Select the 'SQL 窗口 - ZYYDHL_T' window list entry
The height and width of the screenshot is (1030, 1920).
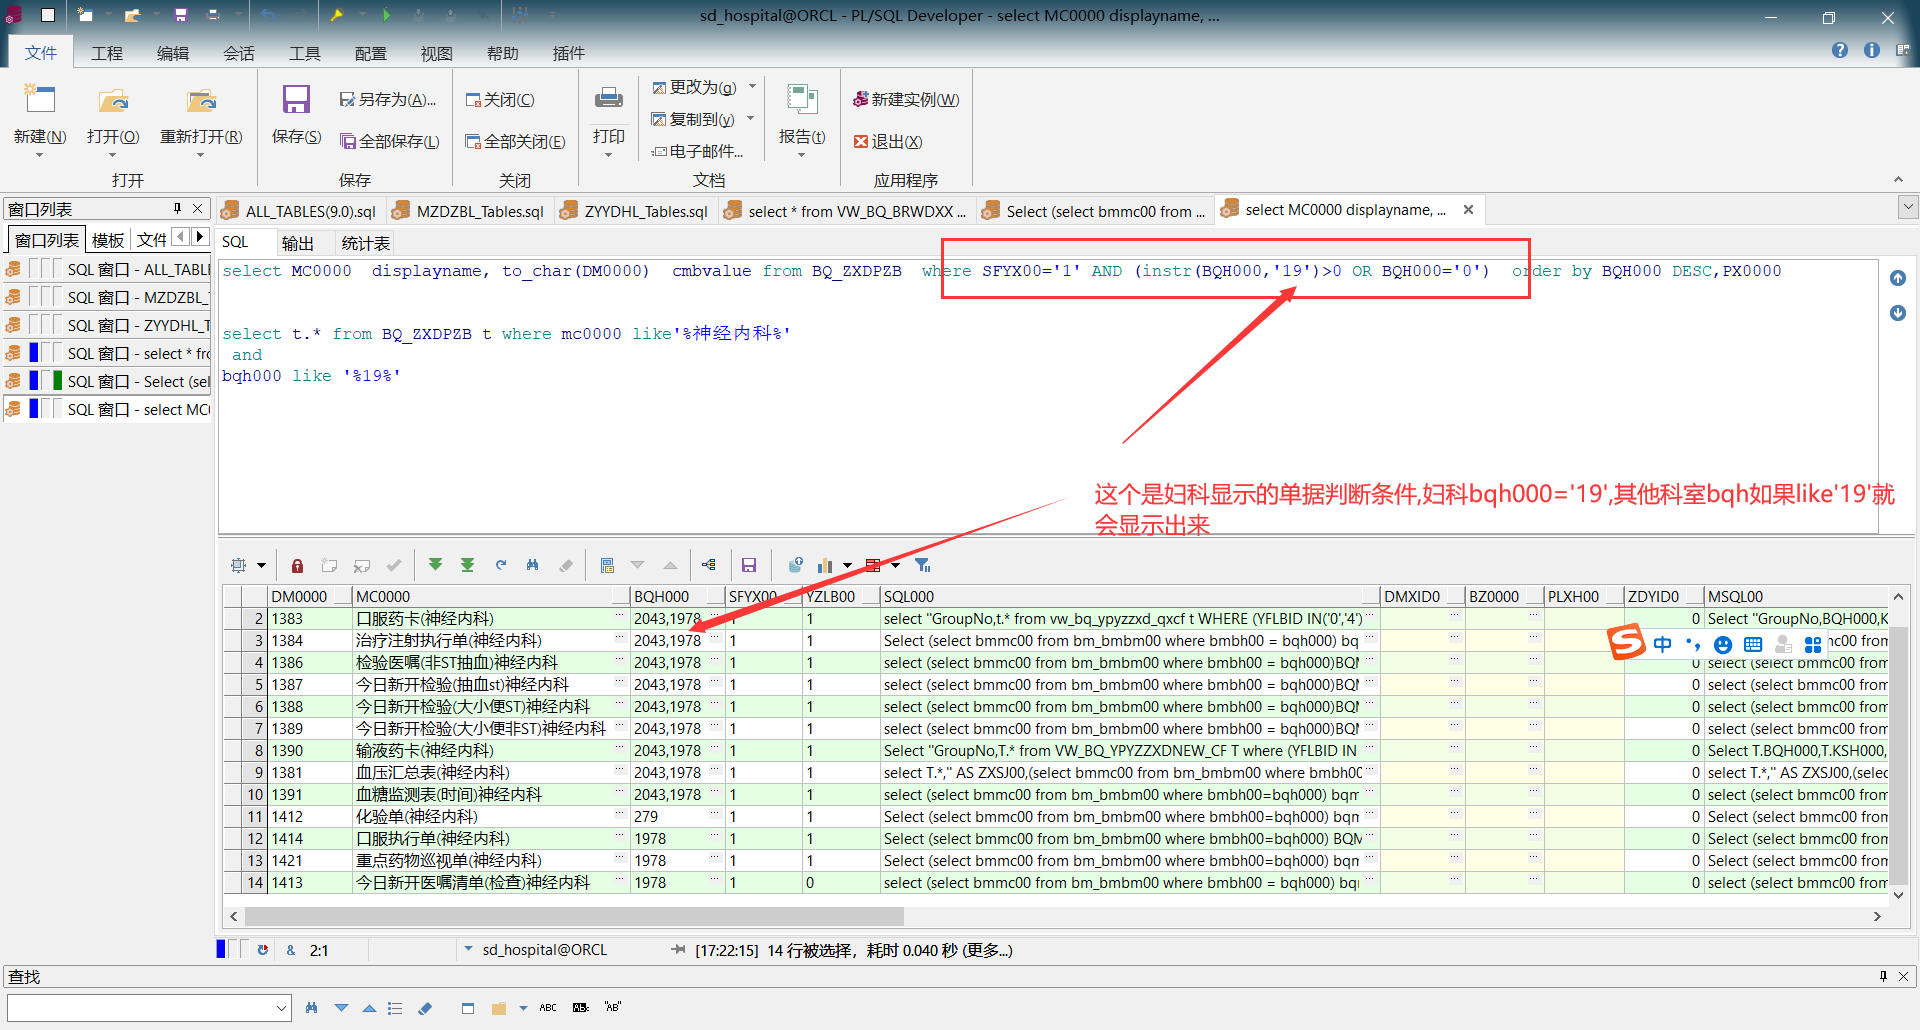click(x=107, y=325)
